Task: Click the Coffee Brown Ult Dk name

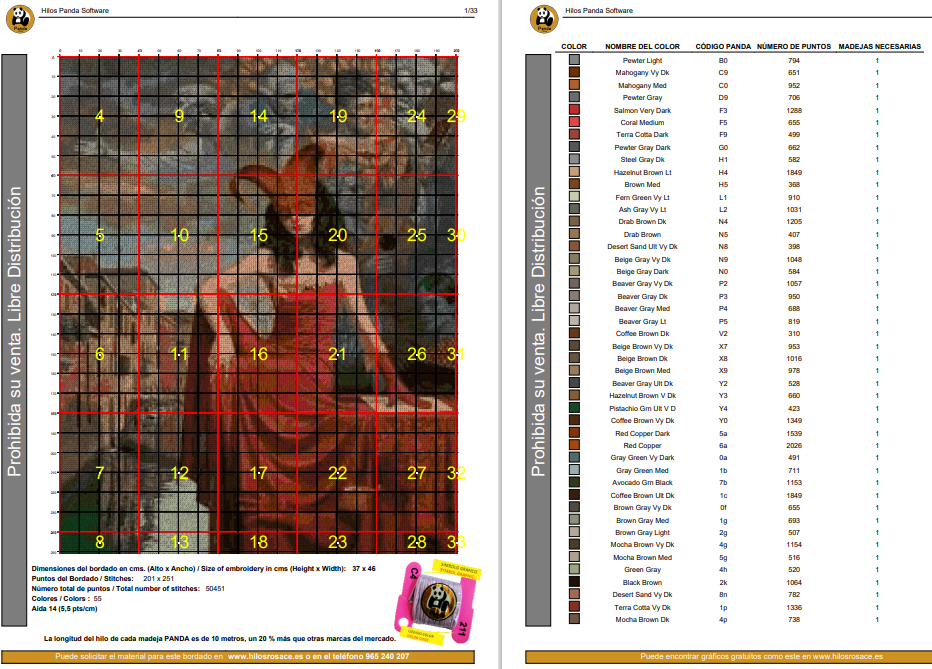Action: click(x=642, y=496)
